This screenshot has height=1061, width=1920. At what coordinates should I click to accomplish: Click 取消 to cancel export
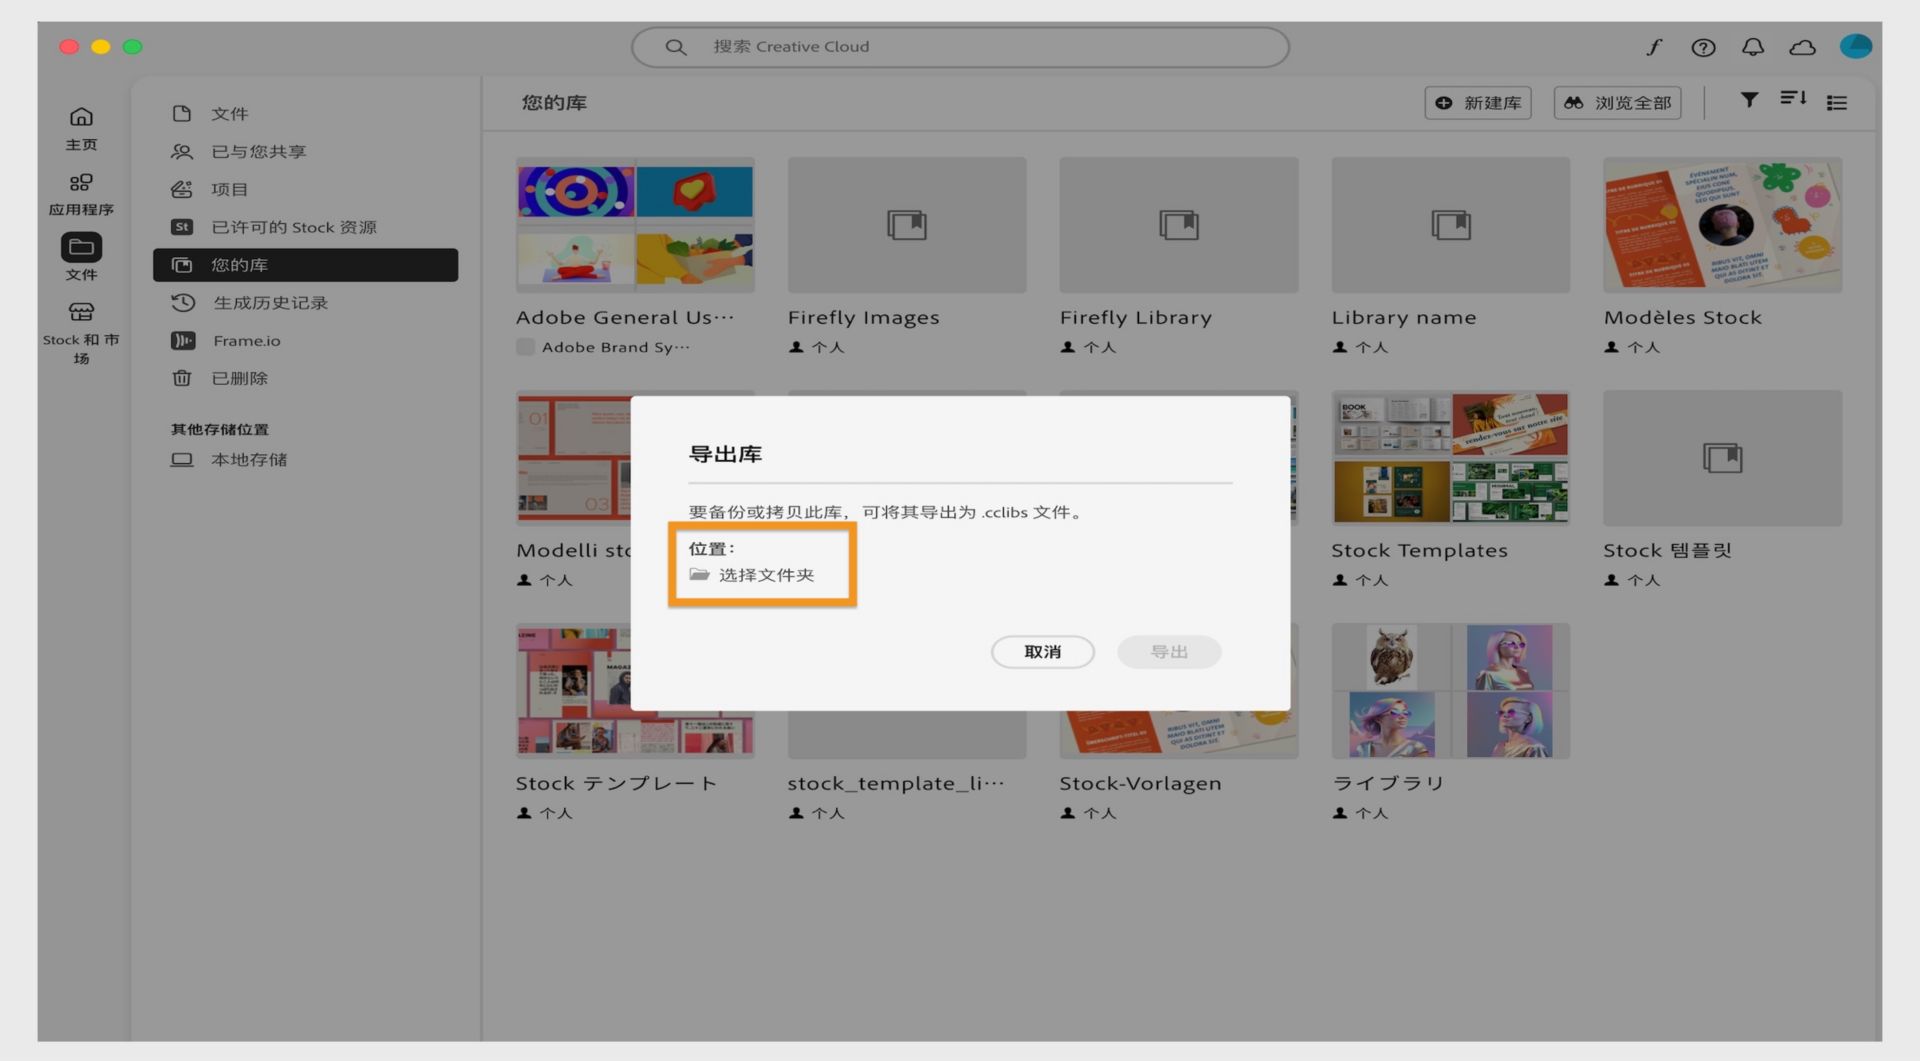[1042, 652]
